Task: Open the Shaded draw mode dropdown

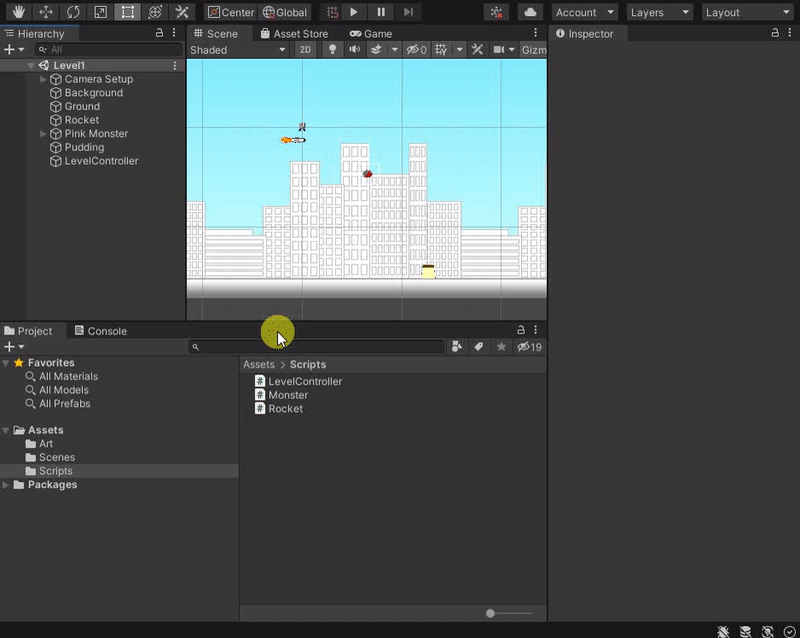Action: pos(238,50)
